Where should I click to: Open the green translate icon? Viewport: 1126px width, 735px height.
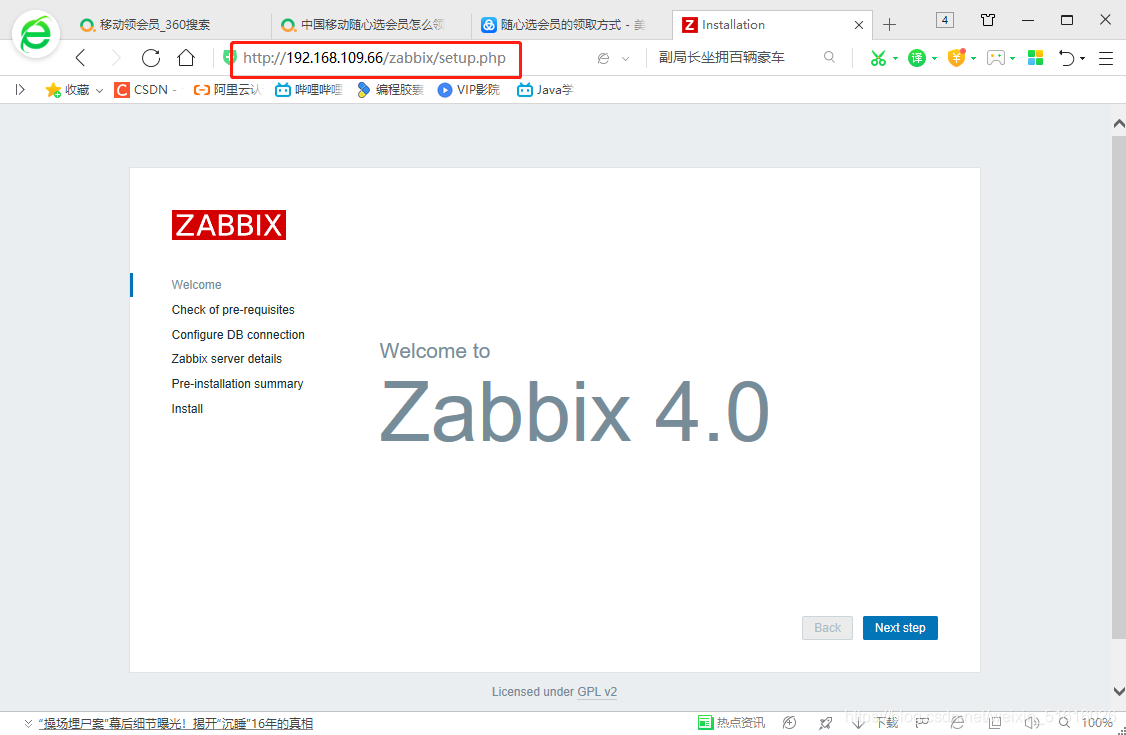coord(916,58)
